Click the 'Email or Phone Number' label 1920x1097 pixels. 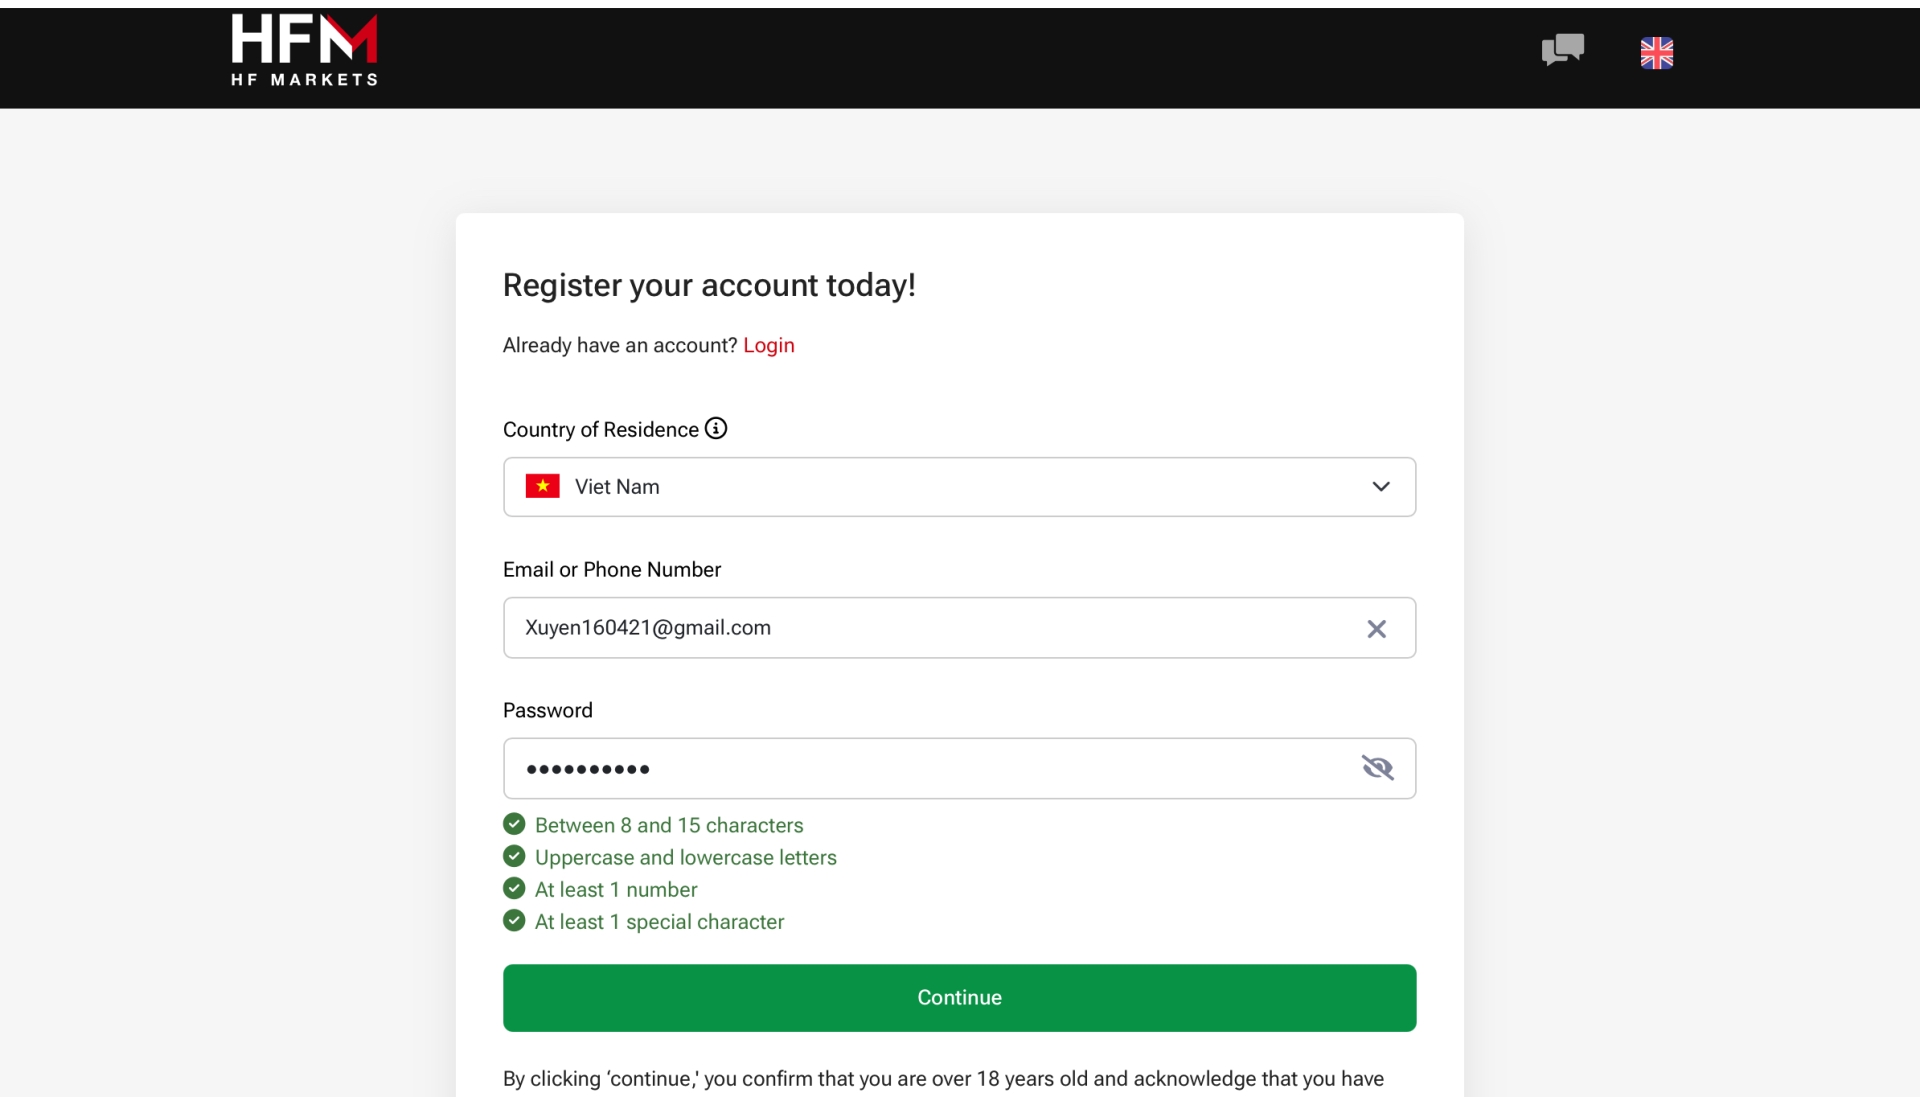click(611, 569)
